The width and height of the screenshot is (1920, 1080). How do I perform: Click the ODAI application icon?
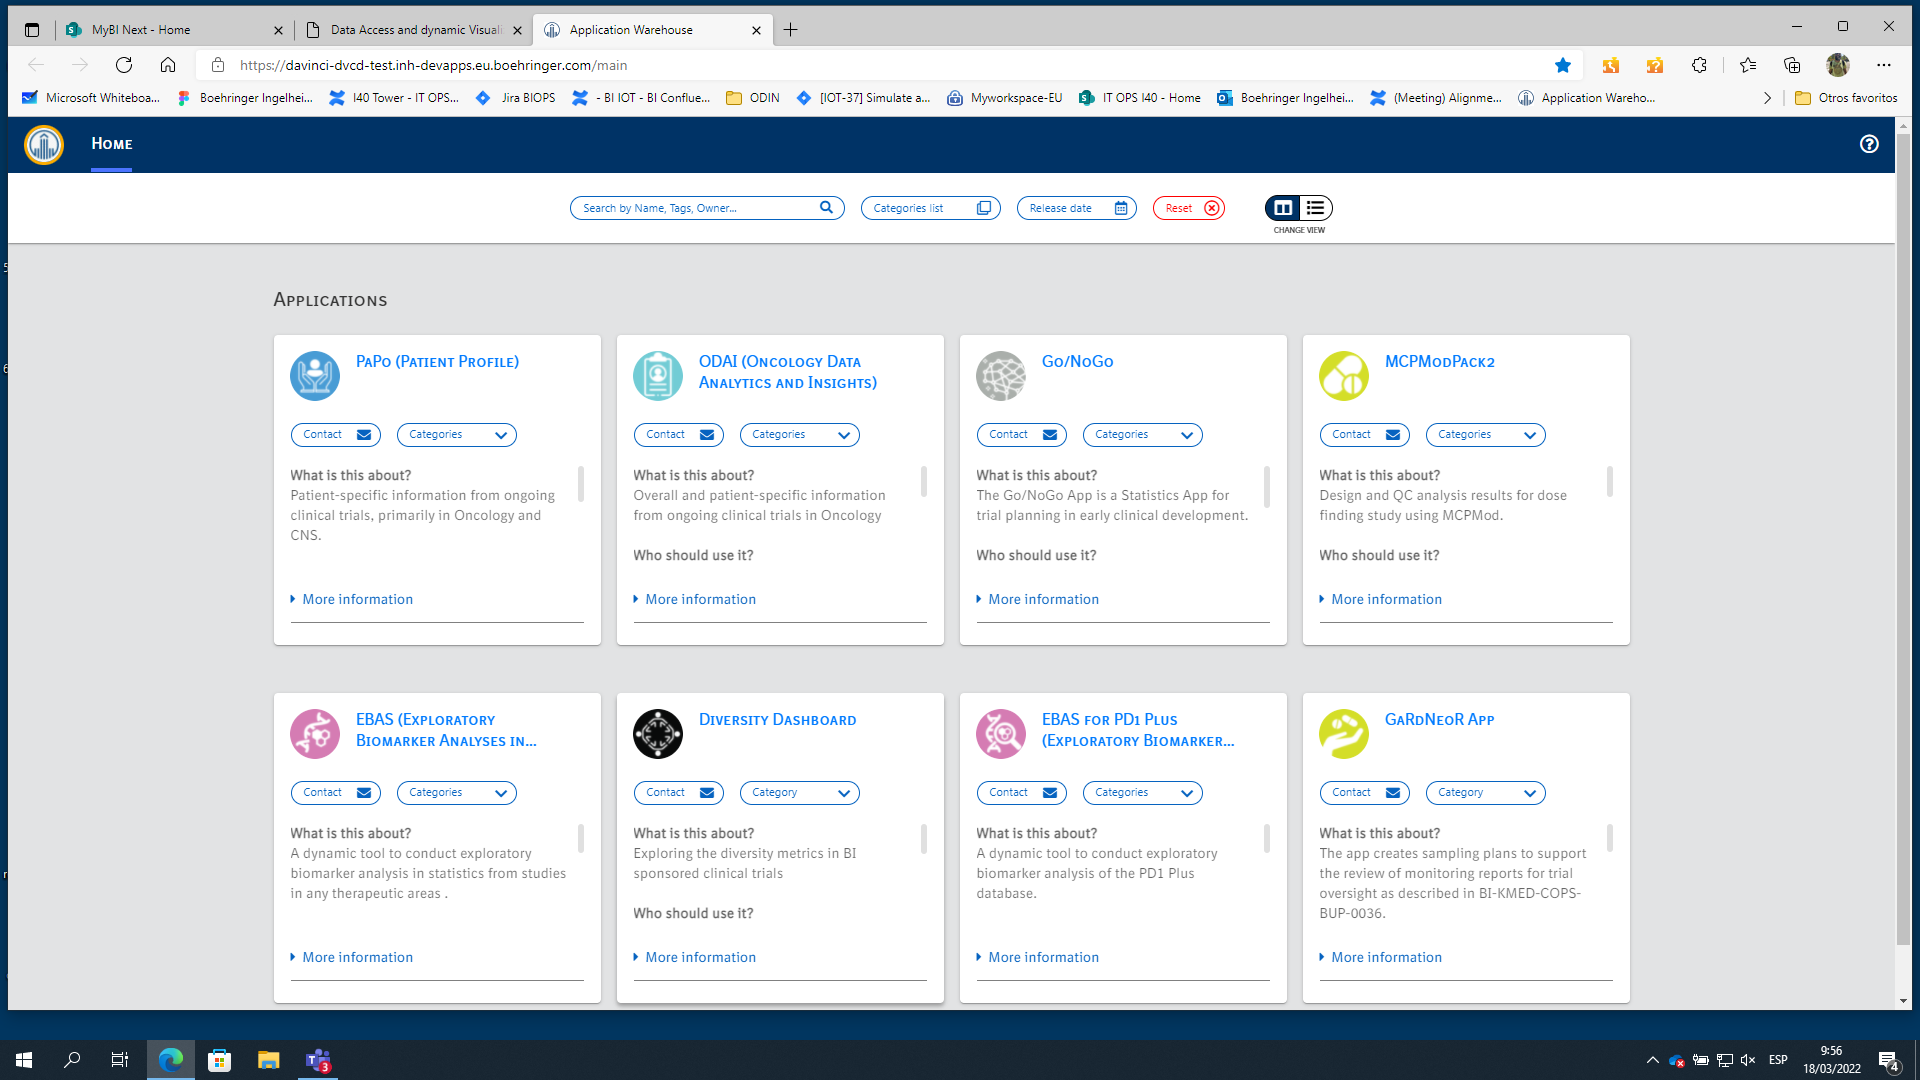tap(658, 376)
